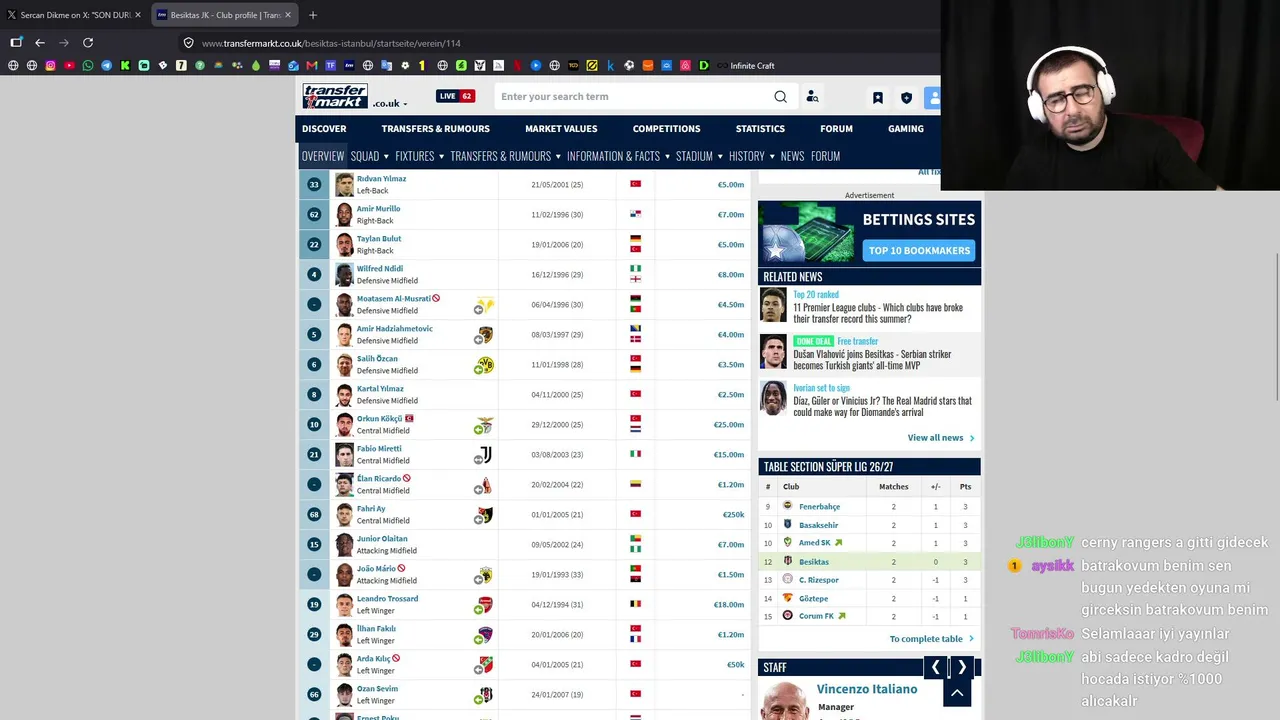This screenshot has width=1280, height=720.
Task: Go to next staff member arrow
Action: click(962, 667)
